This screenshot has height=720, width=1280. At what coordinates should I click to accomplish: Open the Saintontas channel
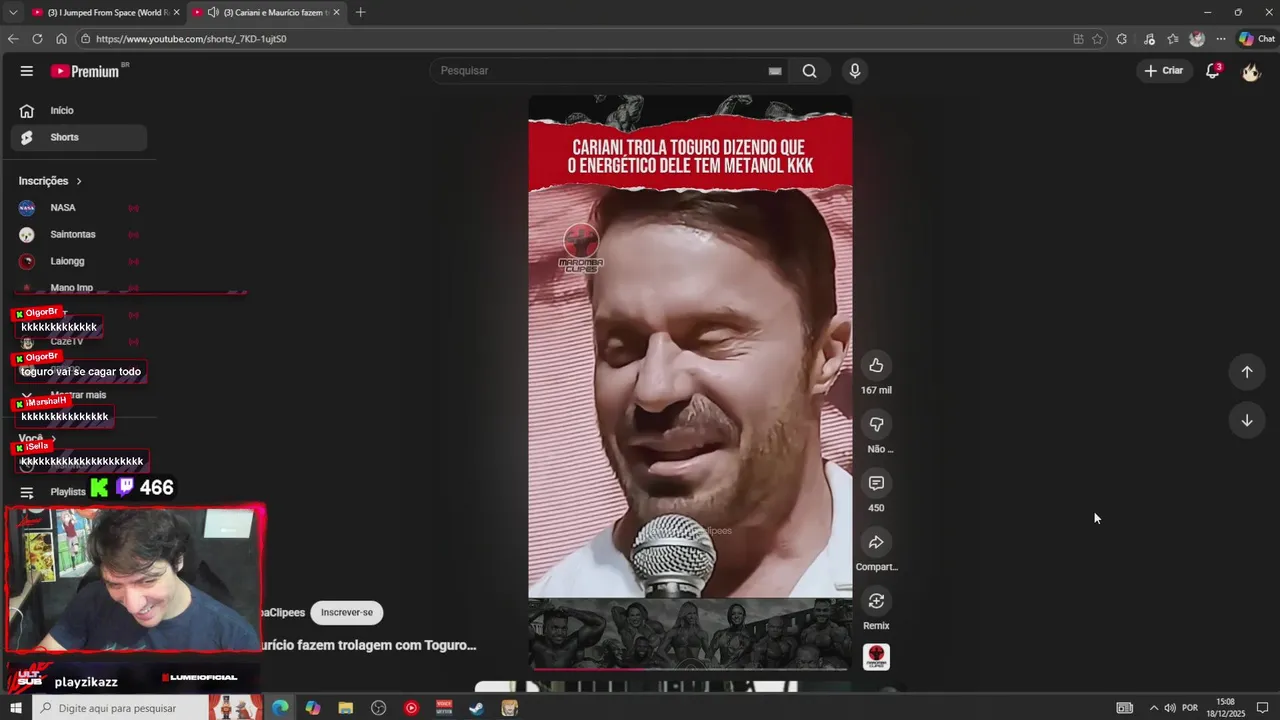click(x=79, y=234)
